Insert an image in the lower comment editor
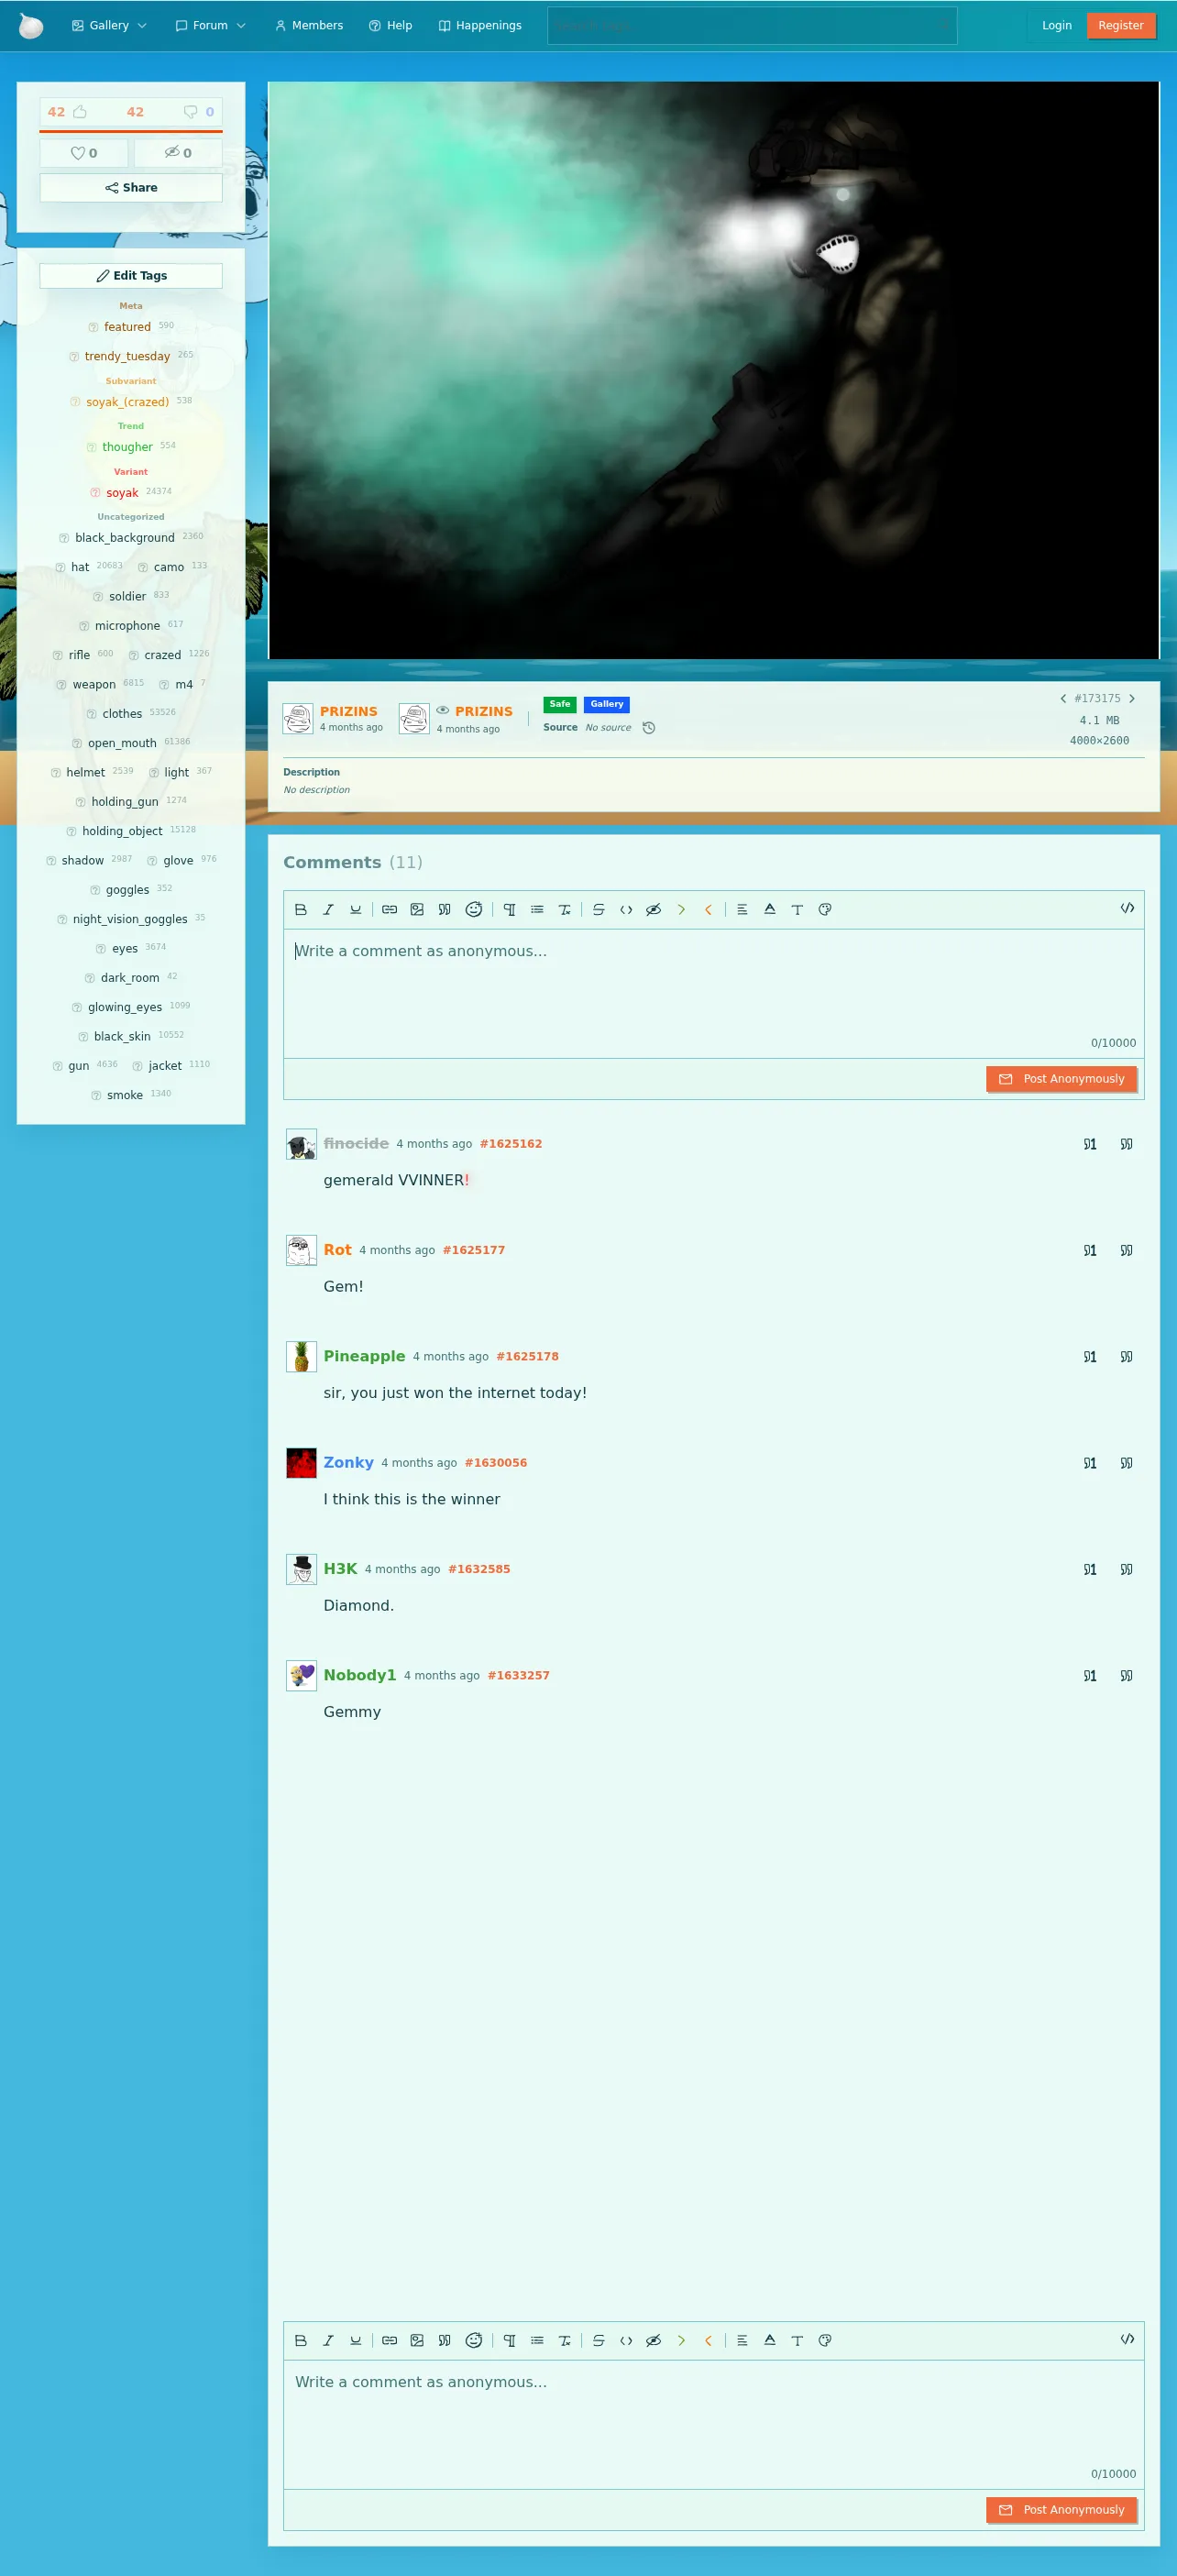This screenshot has width=1177, height=2576. (417, 2341)
